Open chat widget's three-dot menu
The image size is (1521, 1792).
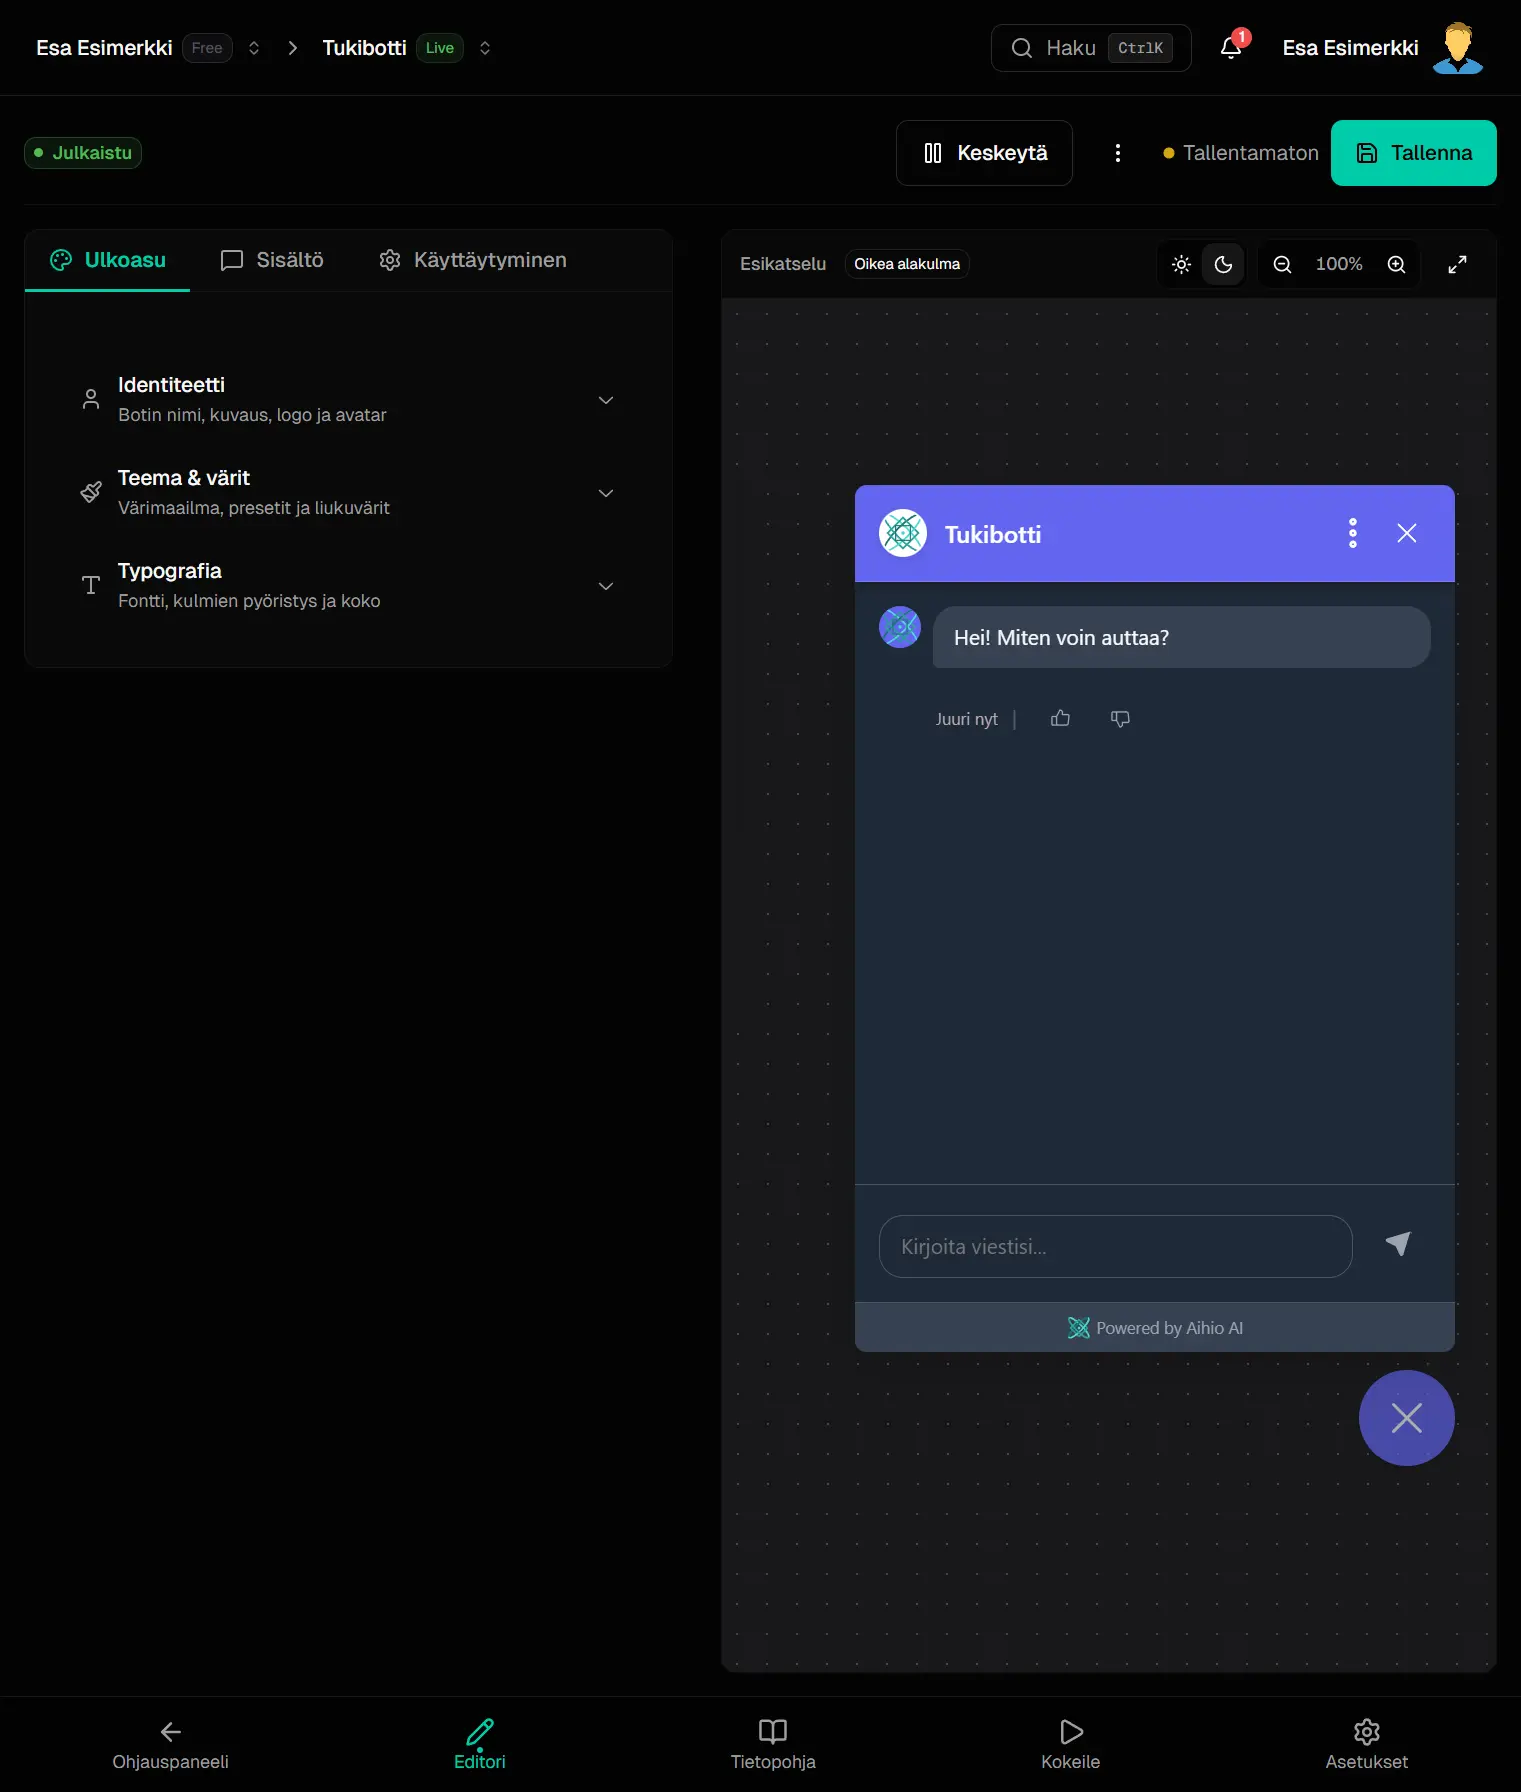click(1352, 534)
